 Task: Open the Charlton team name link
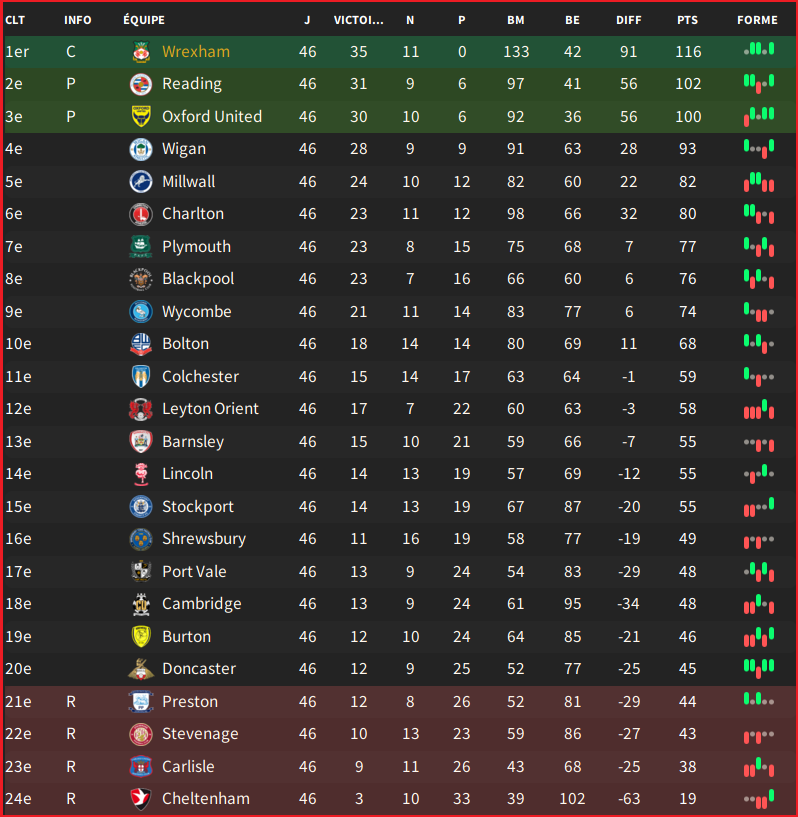point(193,214)
